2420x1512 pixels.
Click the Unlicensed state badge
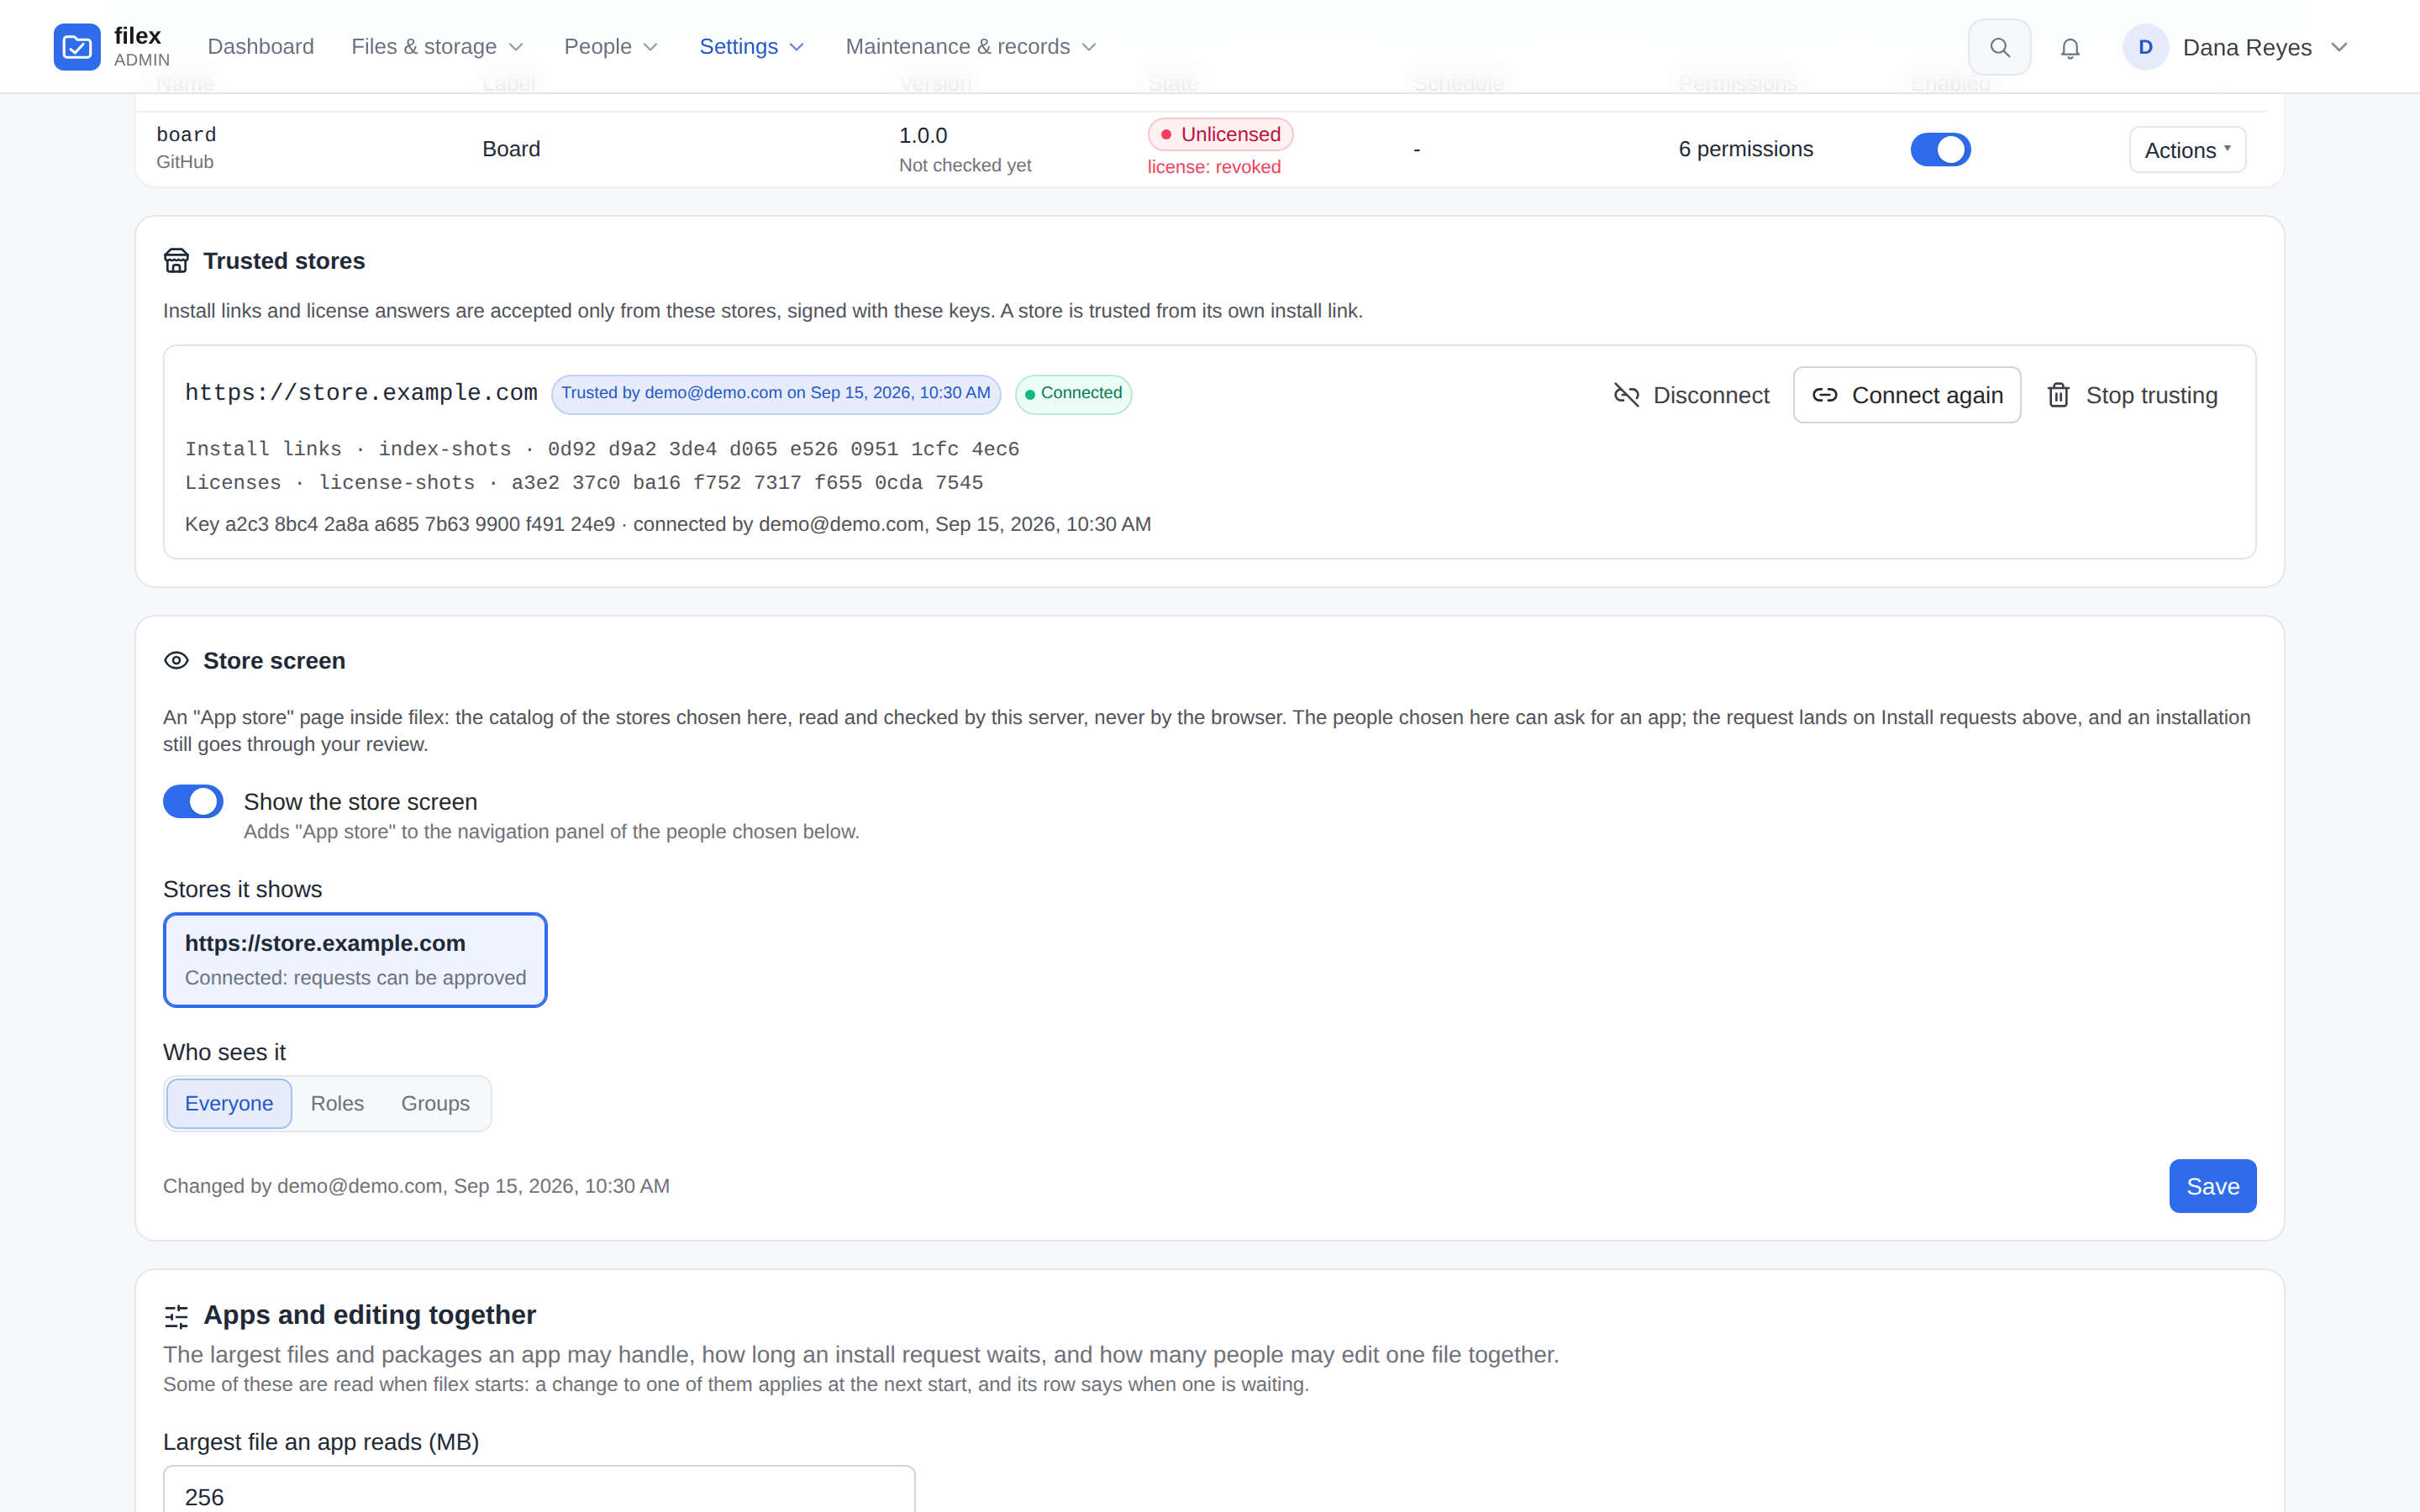pos(1220,135)
